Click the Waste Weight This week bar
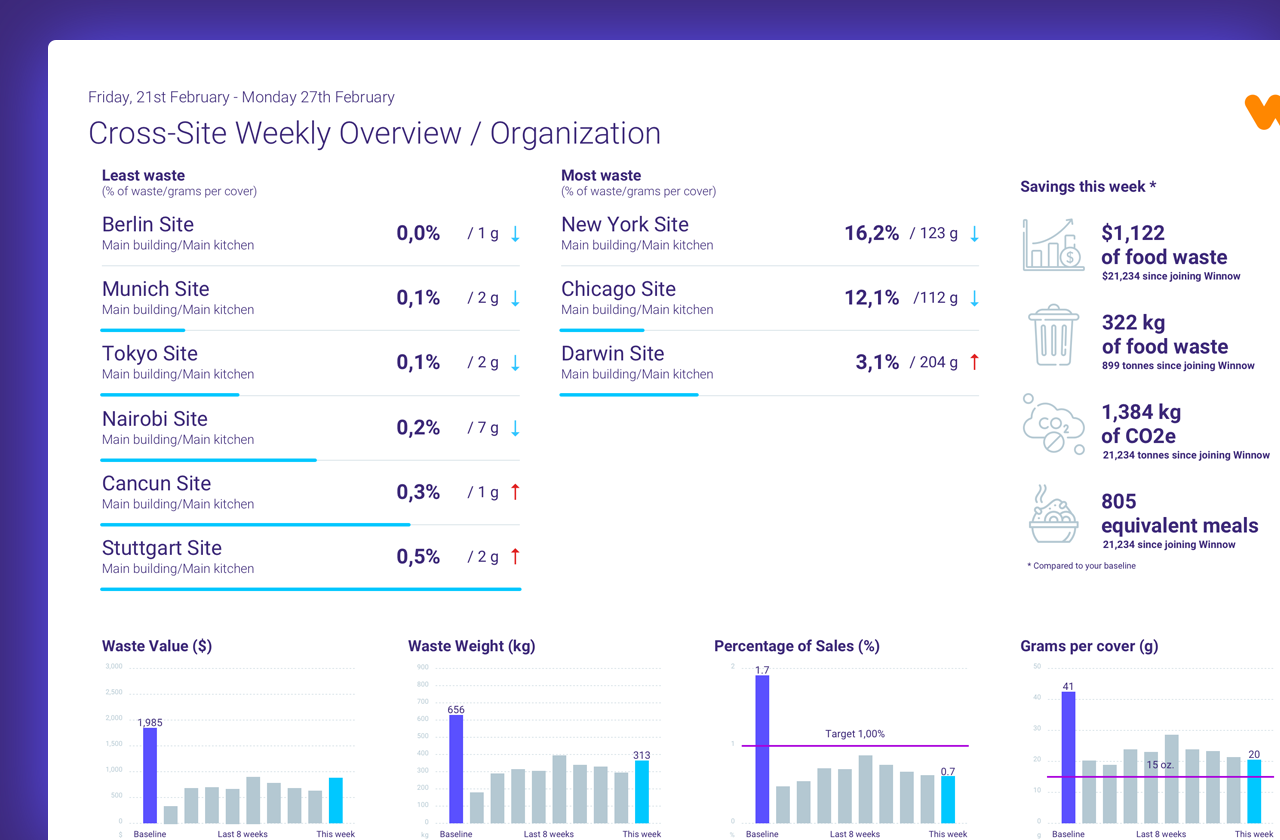Image resolution: width=1280 pixels, height=840 pixels. 641,791
